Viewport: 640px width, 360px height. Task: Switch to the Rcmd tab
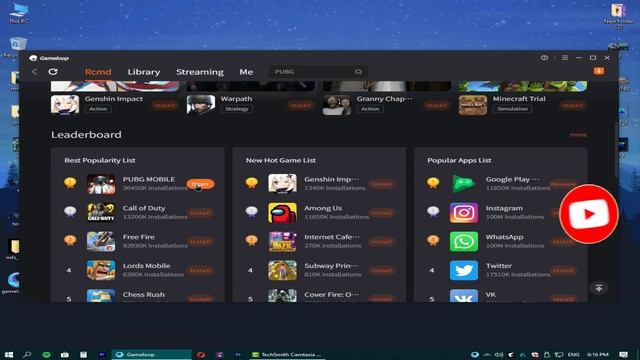[98, 72]
